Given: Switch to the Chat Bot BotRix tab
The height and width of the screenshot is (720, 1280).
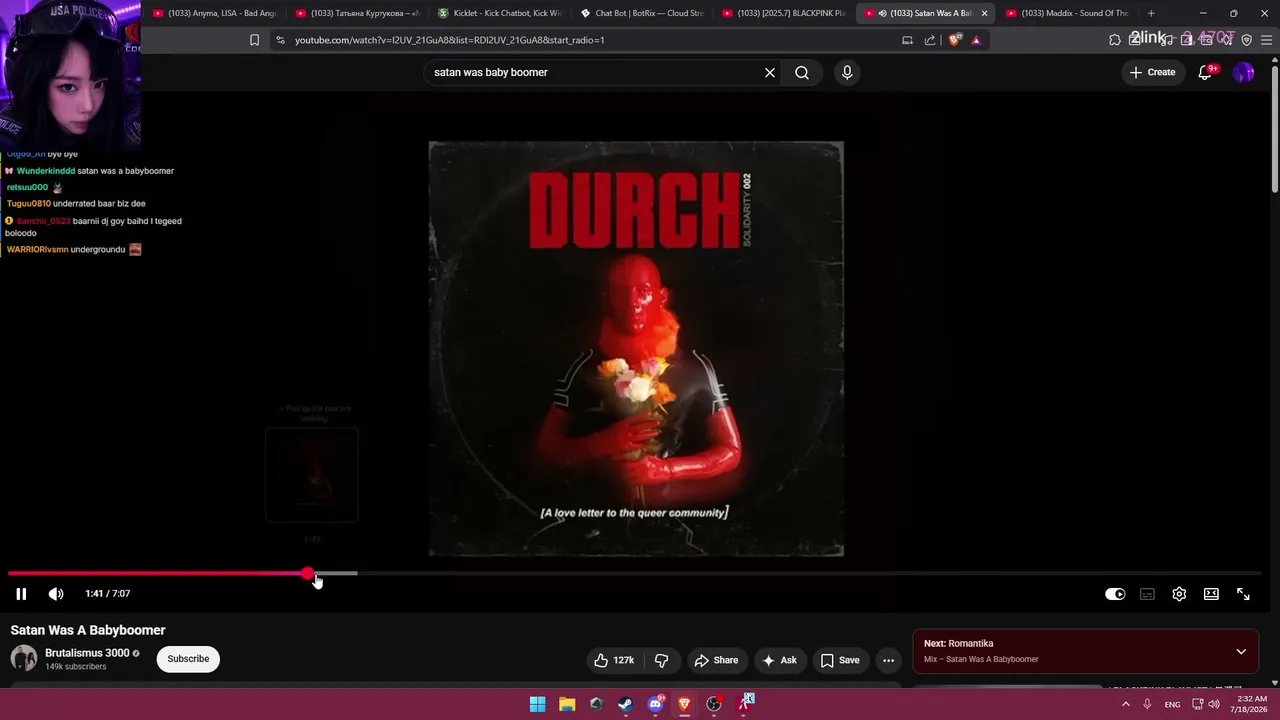Looking at the screenshot, I should 642,13.
